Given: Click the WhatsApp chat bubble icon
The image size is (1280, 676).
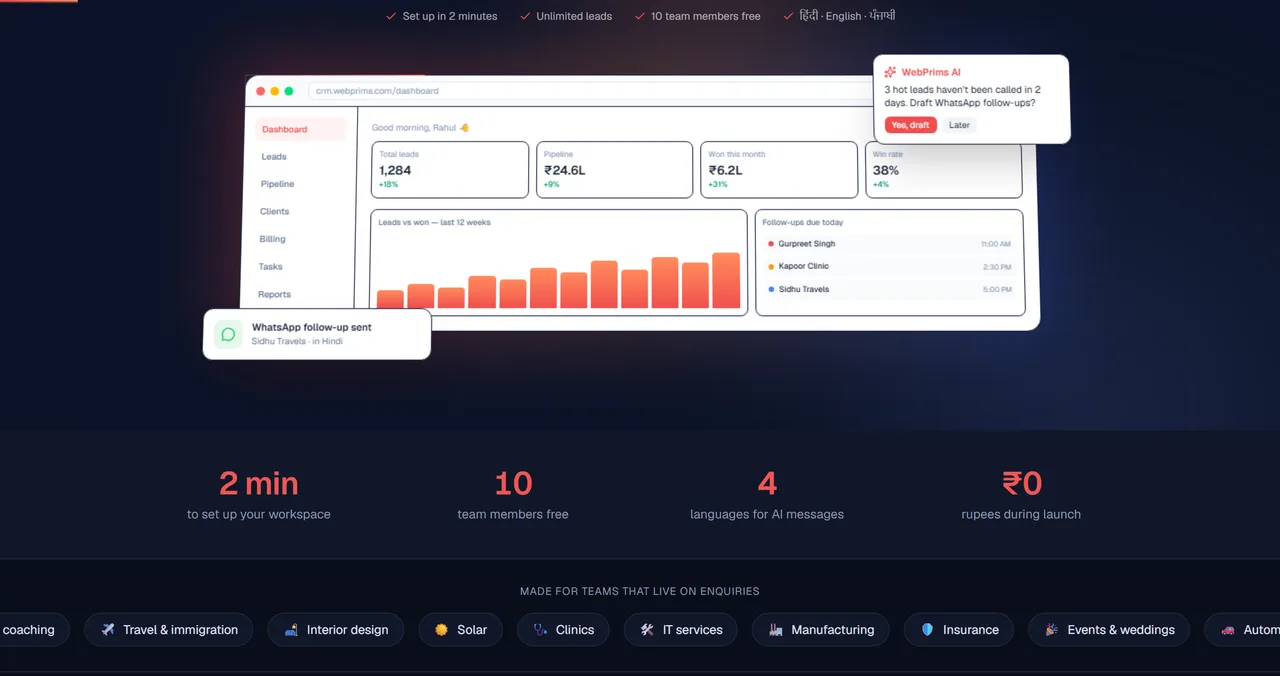Looking at the screenshot, I should 228,335.
